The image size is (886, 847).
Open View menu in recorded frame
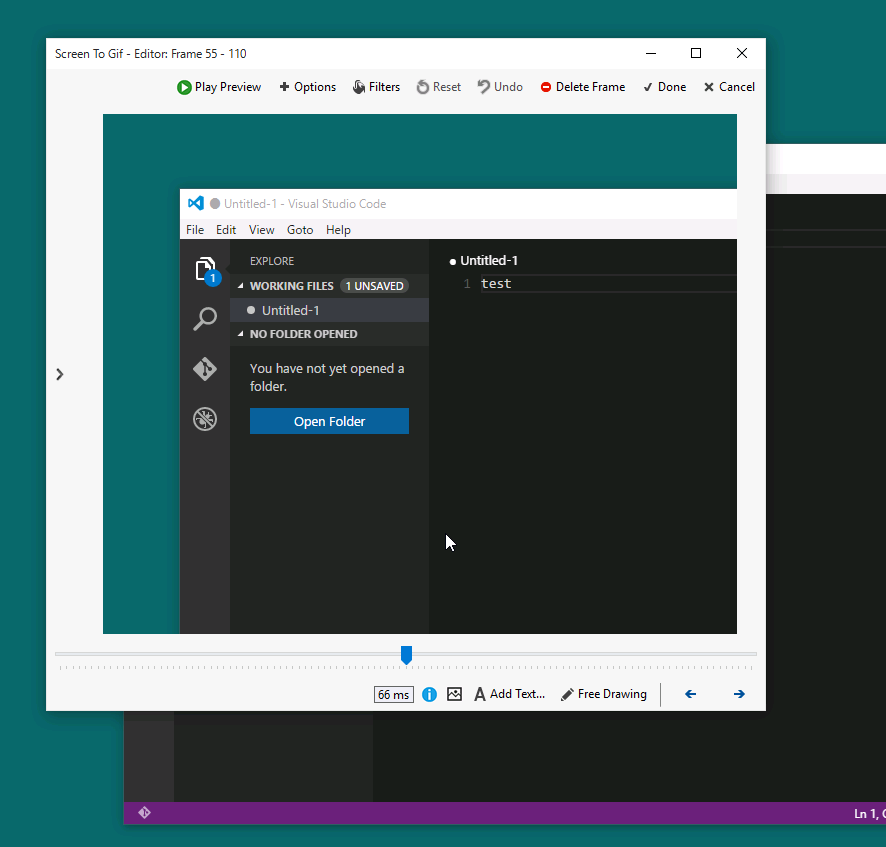pyautogui.click(x=262, y=230)
